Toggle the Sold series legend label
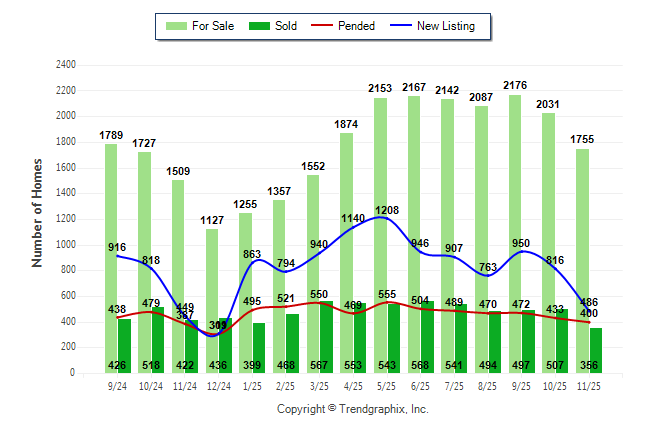The height and width of the screenshot is (434, 646). (x=285, y=26)
